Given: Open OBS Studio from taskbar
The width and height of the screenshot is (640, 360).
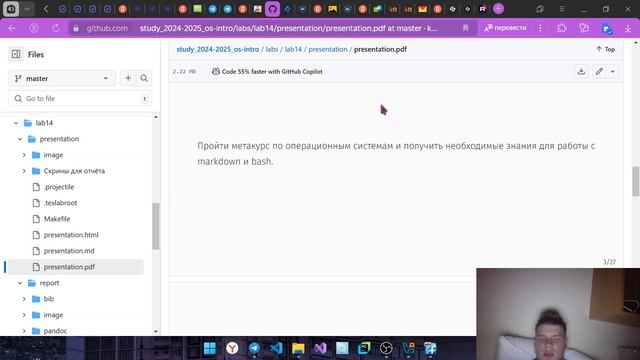Looking at the screenshot, I should 386,348.
